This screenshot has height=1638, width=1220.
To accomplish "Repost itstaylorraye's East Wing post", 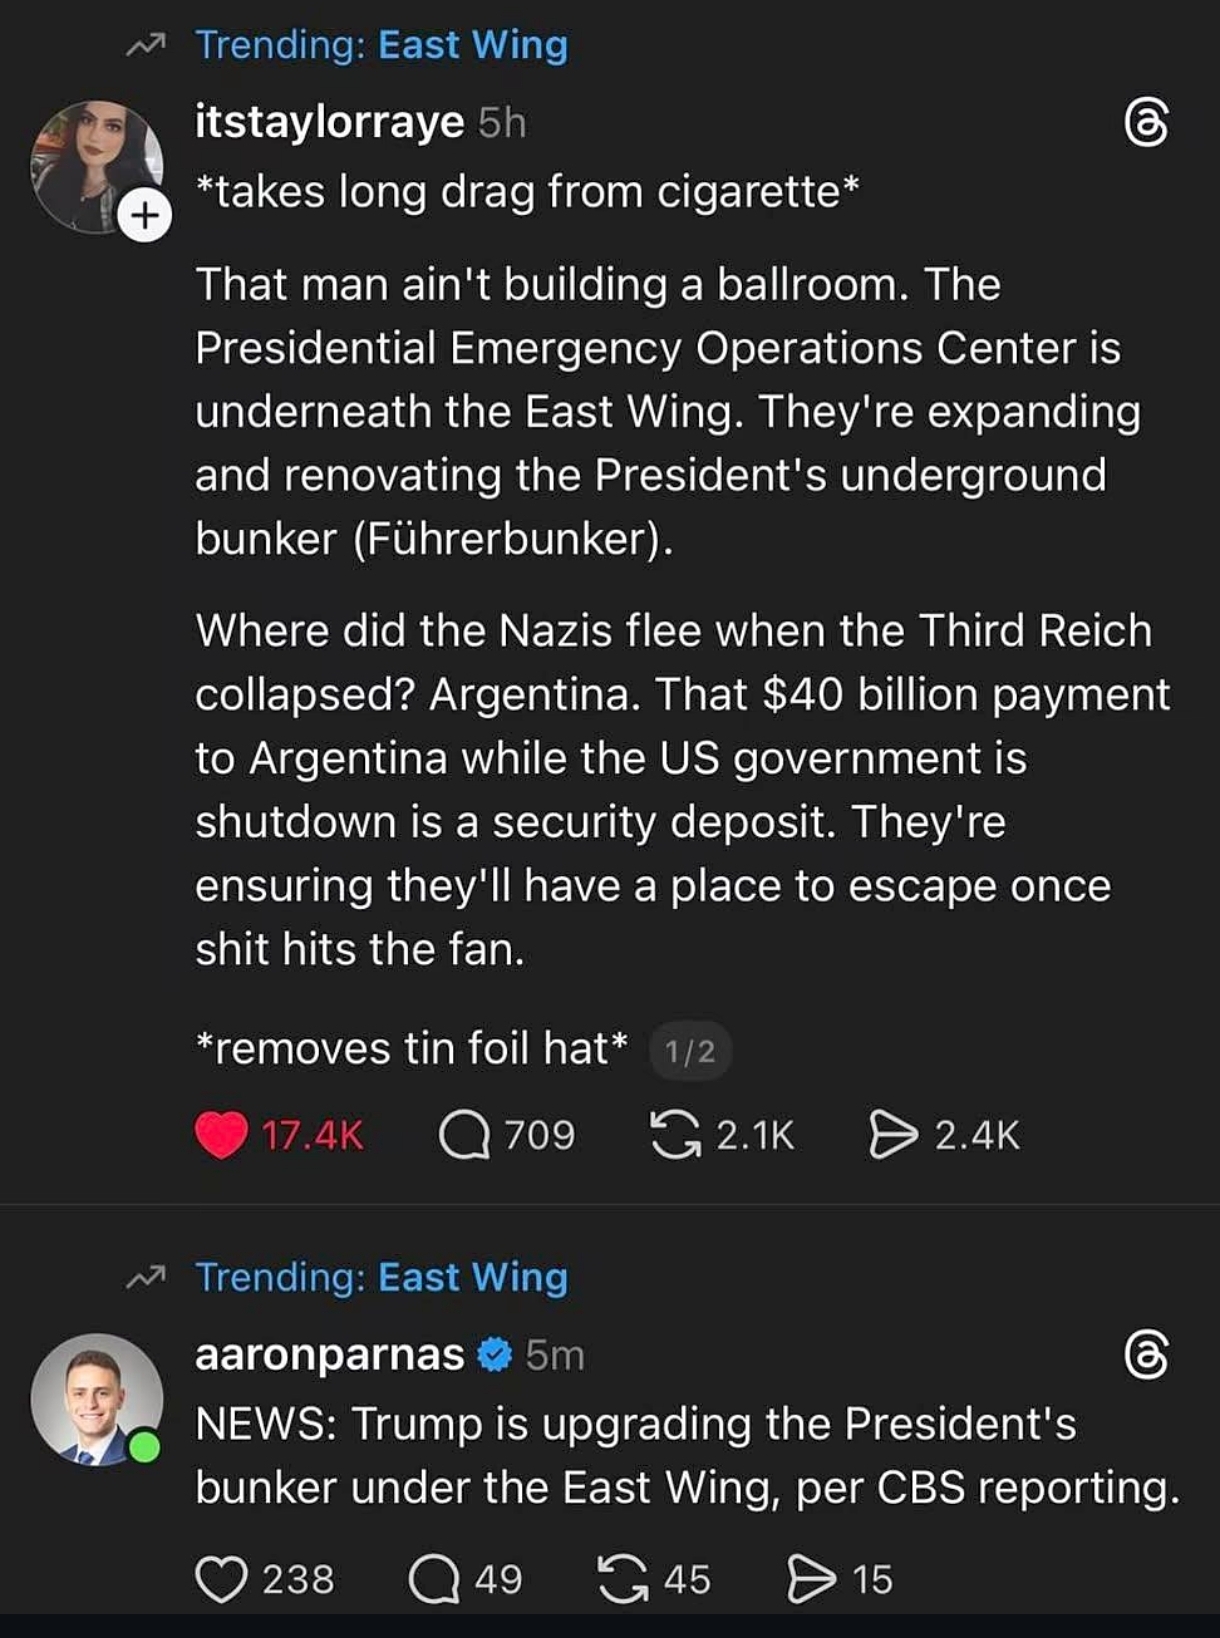I will point(676,1135).
